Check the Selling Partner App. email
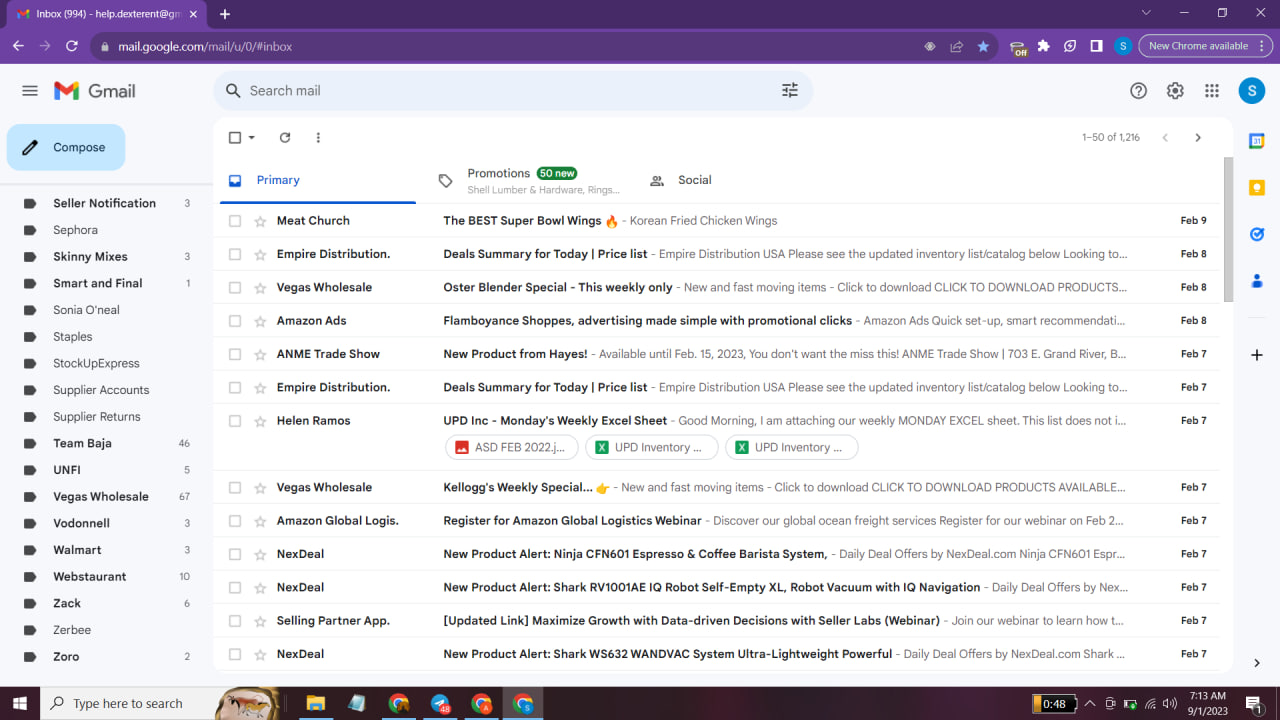The image size is (1280, 720). point(235,621)
